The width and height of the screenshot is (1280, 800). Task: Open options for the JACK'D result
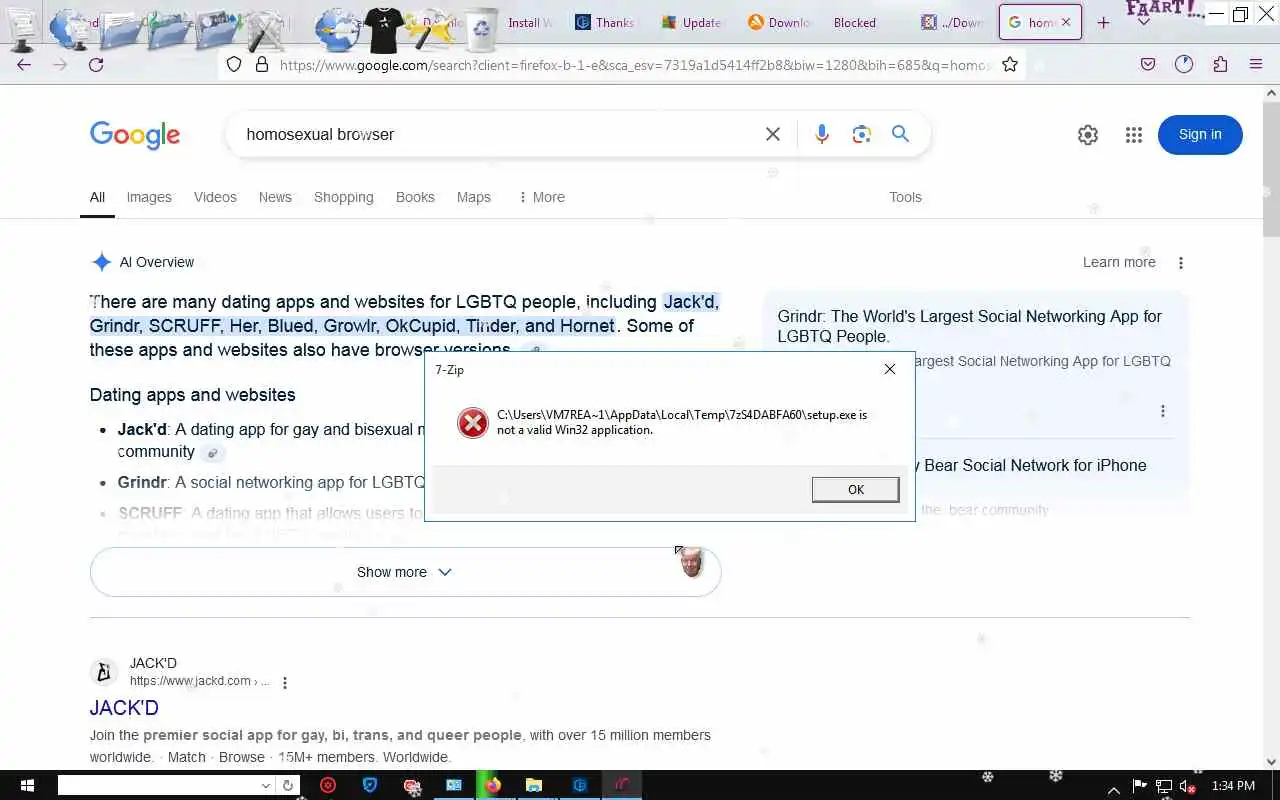285,683
